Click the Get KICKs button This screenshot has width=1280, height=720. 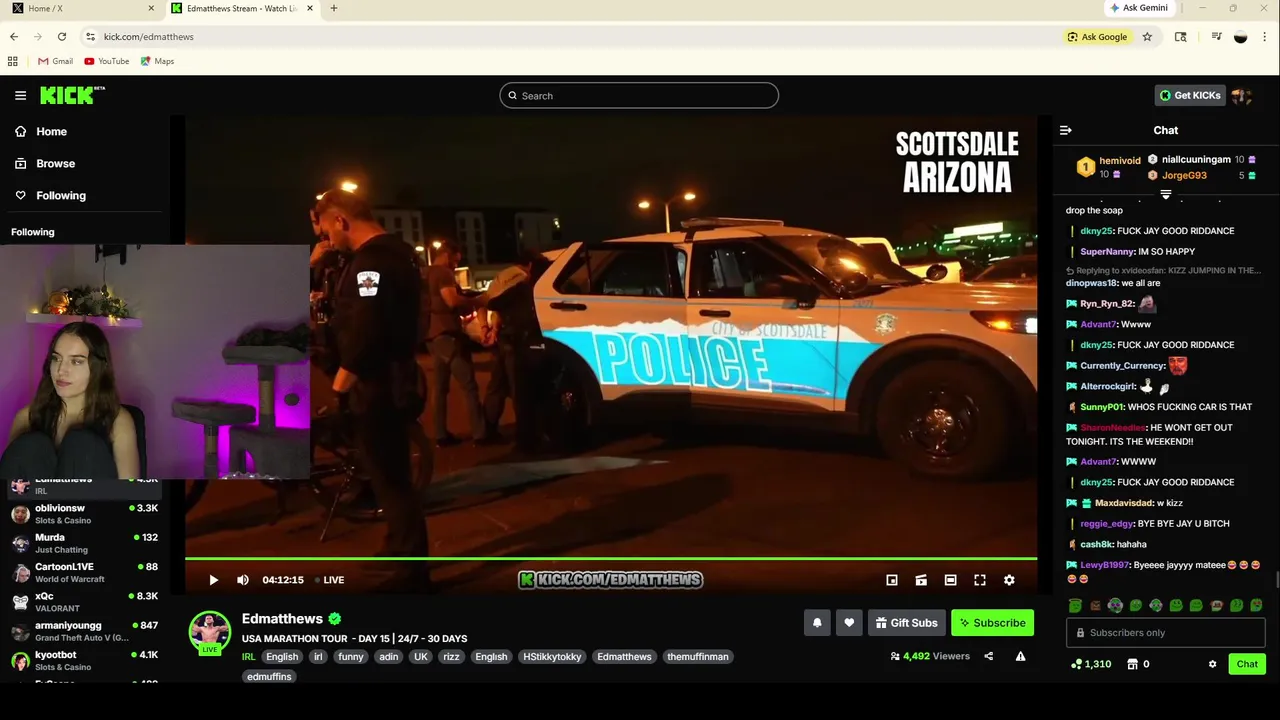[1190, 95]
